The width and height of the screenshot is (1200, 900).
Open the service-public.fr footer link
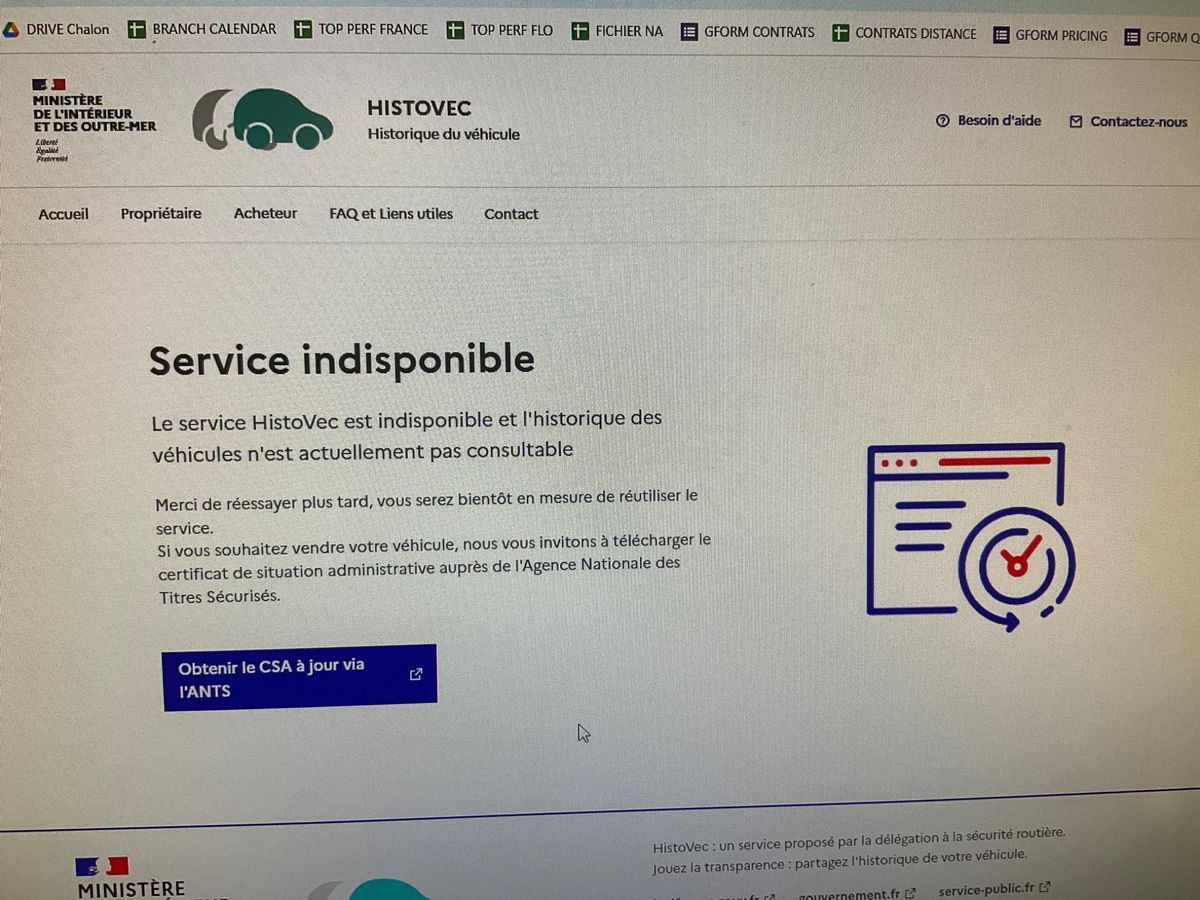(994, 888)
